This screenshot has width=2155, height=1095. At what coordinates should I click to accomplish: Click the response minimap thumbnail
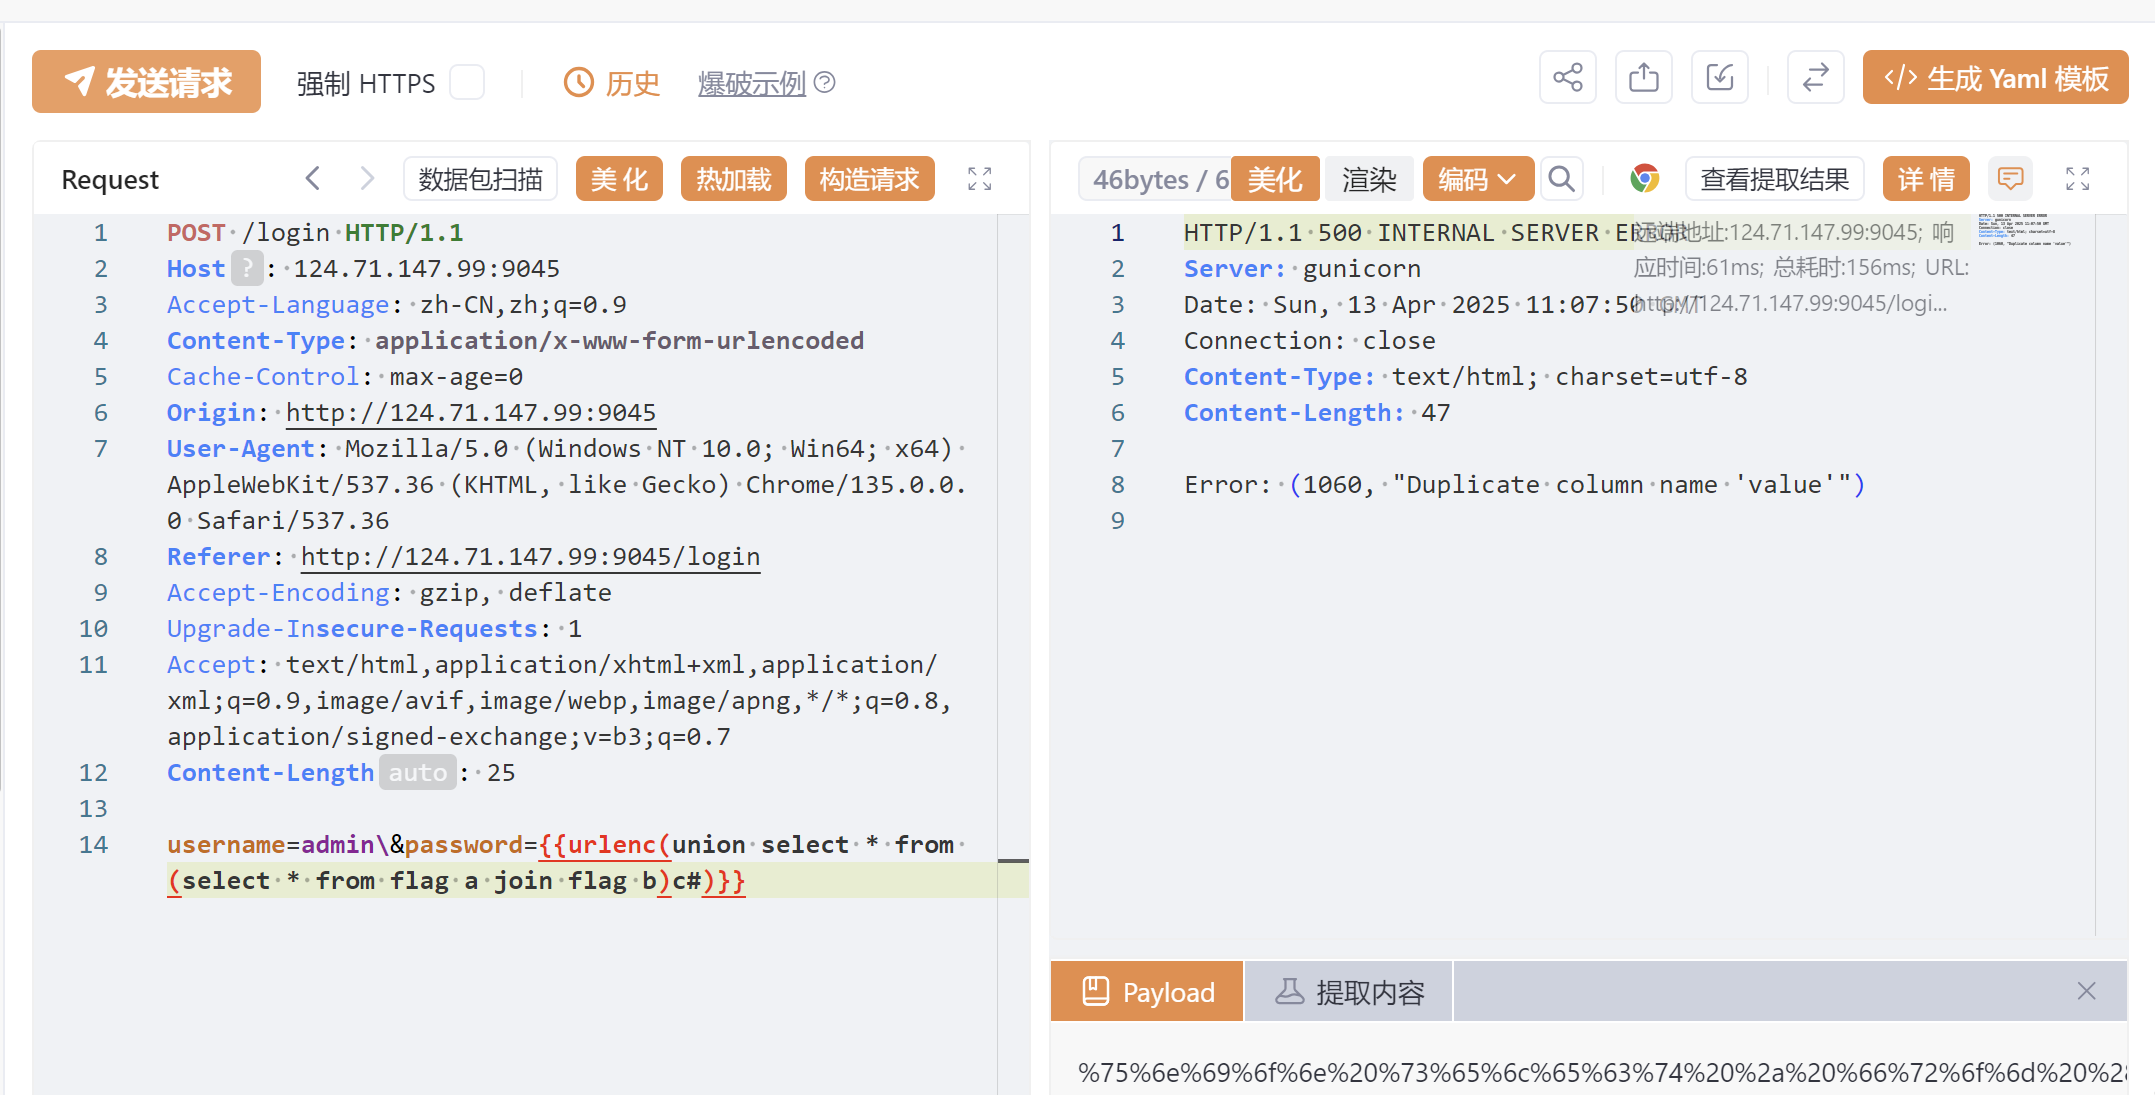(2024, 230)
